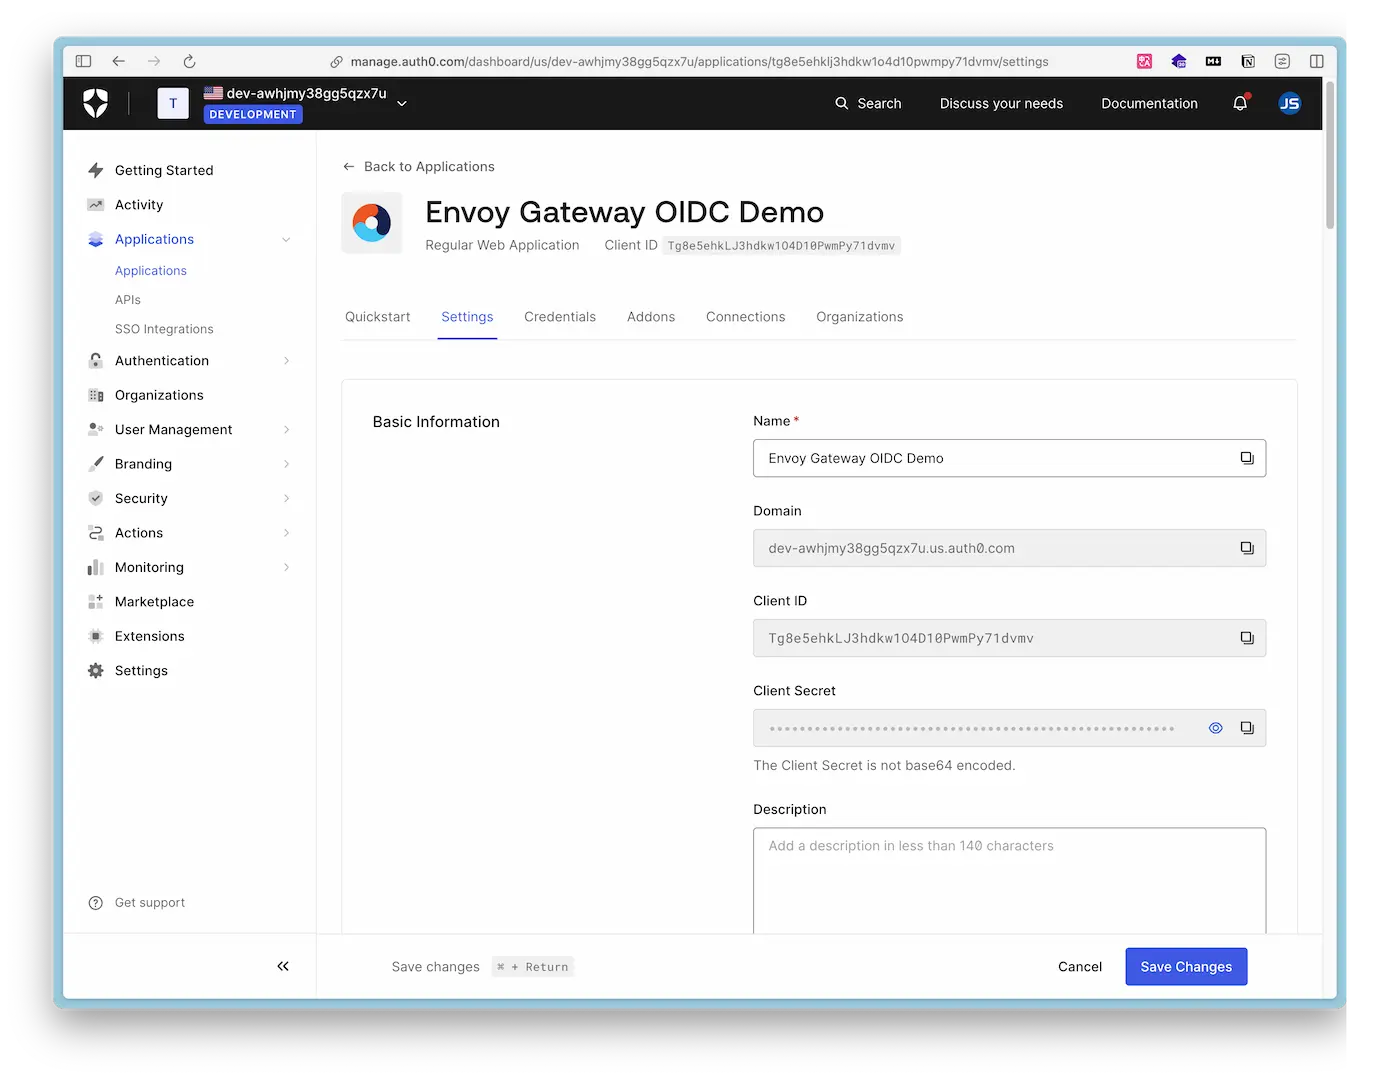This screenshot has width=1400, height=1079.
Task: Click the Settings gear icon in sidebar
Action: tap(96, 671)
